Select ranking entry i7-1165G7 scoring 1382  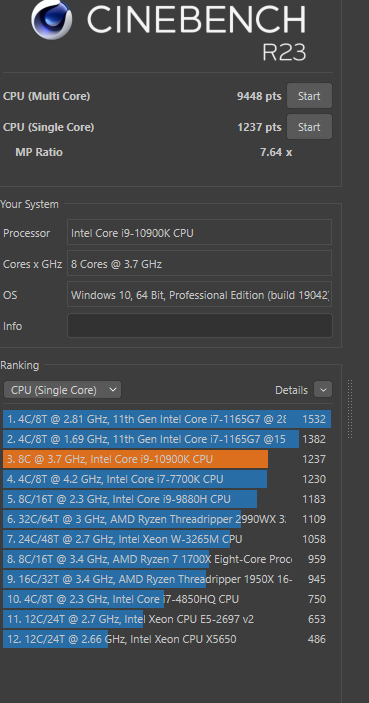tap(167, 439)
